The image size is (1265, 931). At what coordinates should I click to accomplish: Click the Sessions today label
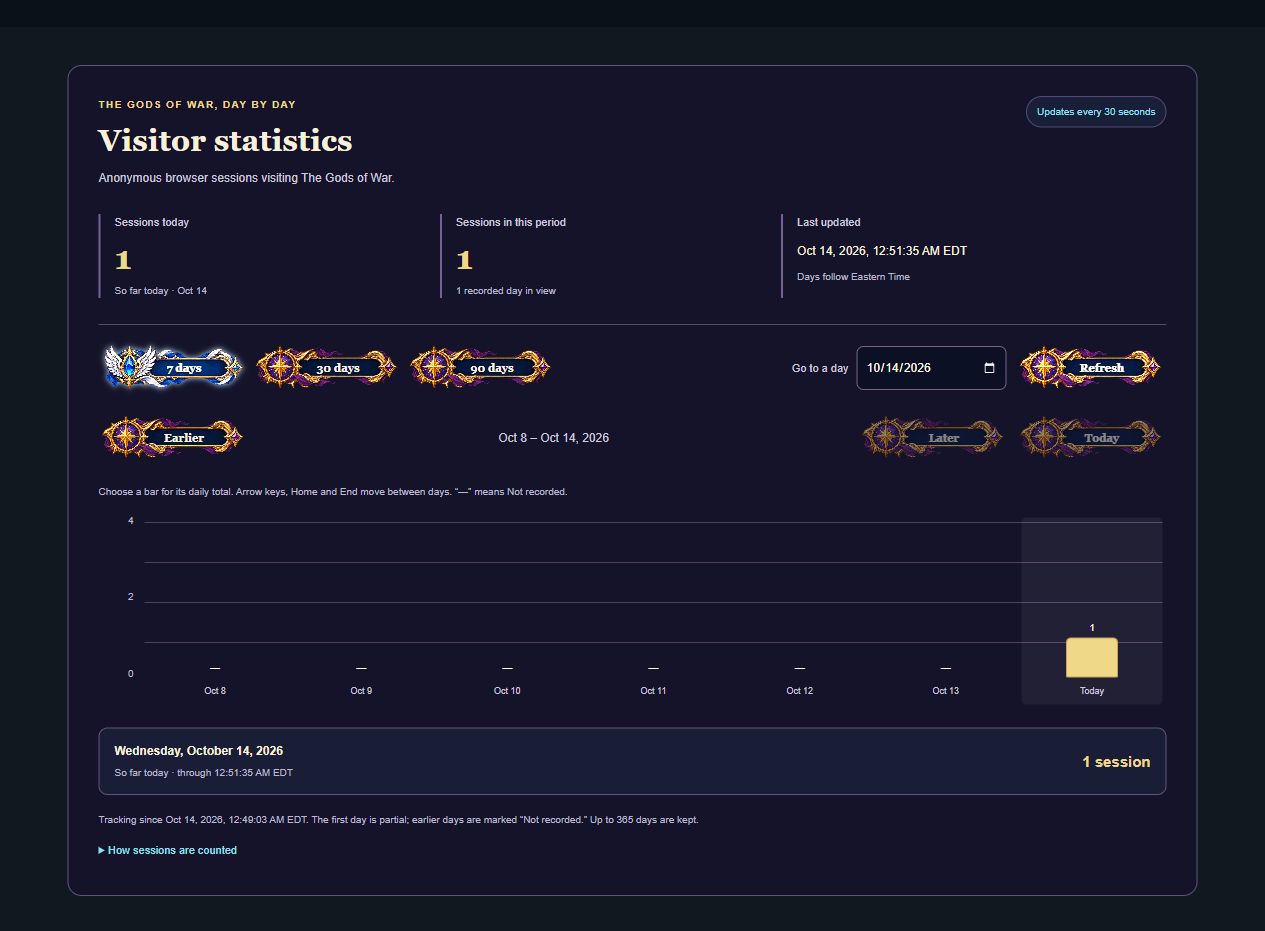[x=152, y=222]
